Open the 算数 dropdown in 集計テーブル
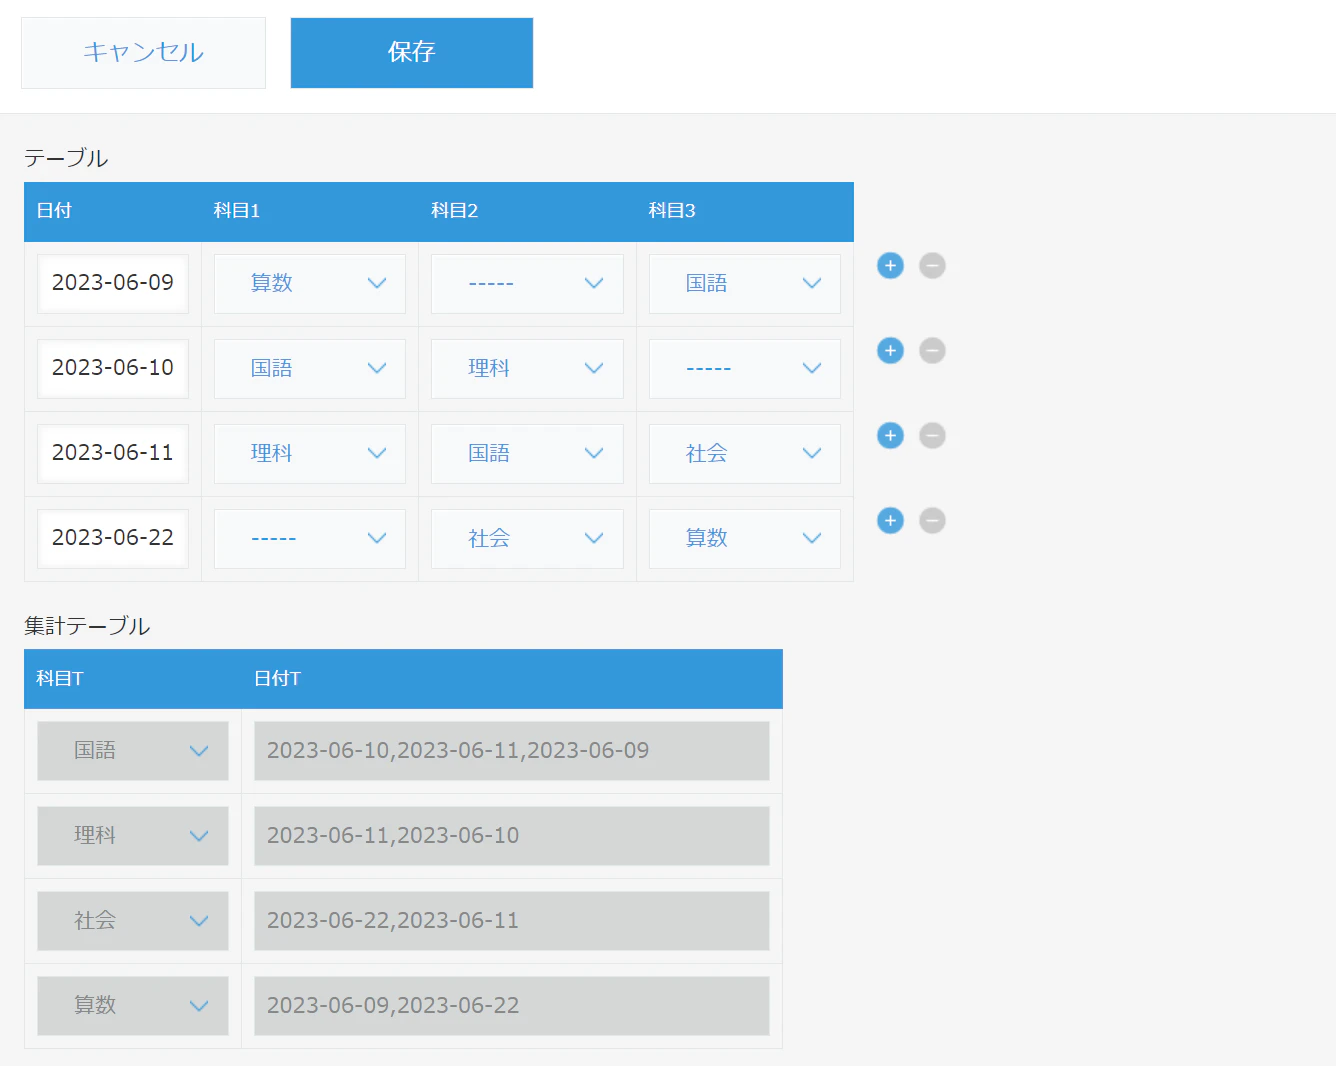The width and height of the screenshot is (1336, 1066). 133,1006
